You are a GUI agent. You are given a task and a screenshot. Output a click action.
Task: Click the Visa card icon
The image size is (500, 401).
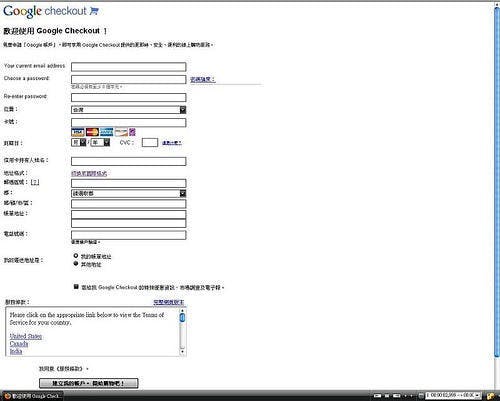click(x=78, y=132)
